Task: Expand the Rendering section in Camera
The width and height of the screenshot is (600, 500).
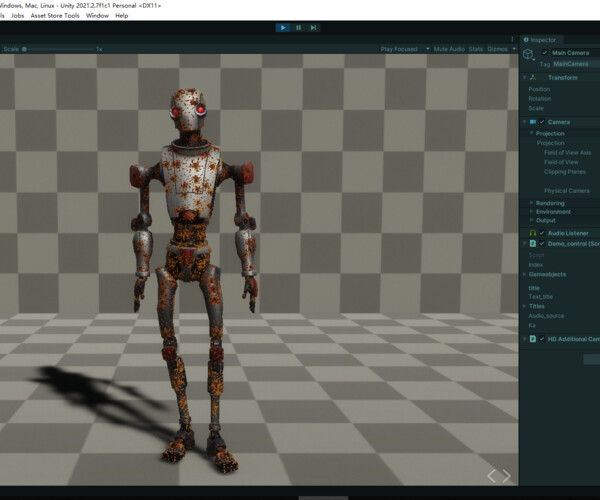Action: click(x=532, y=203)
